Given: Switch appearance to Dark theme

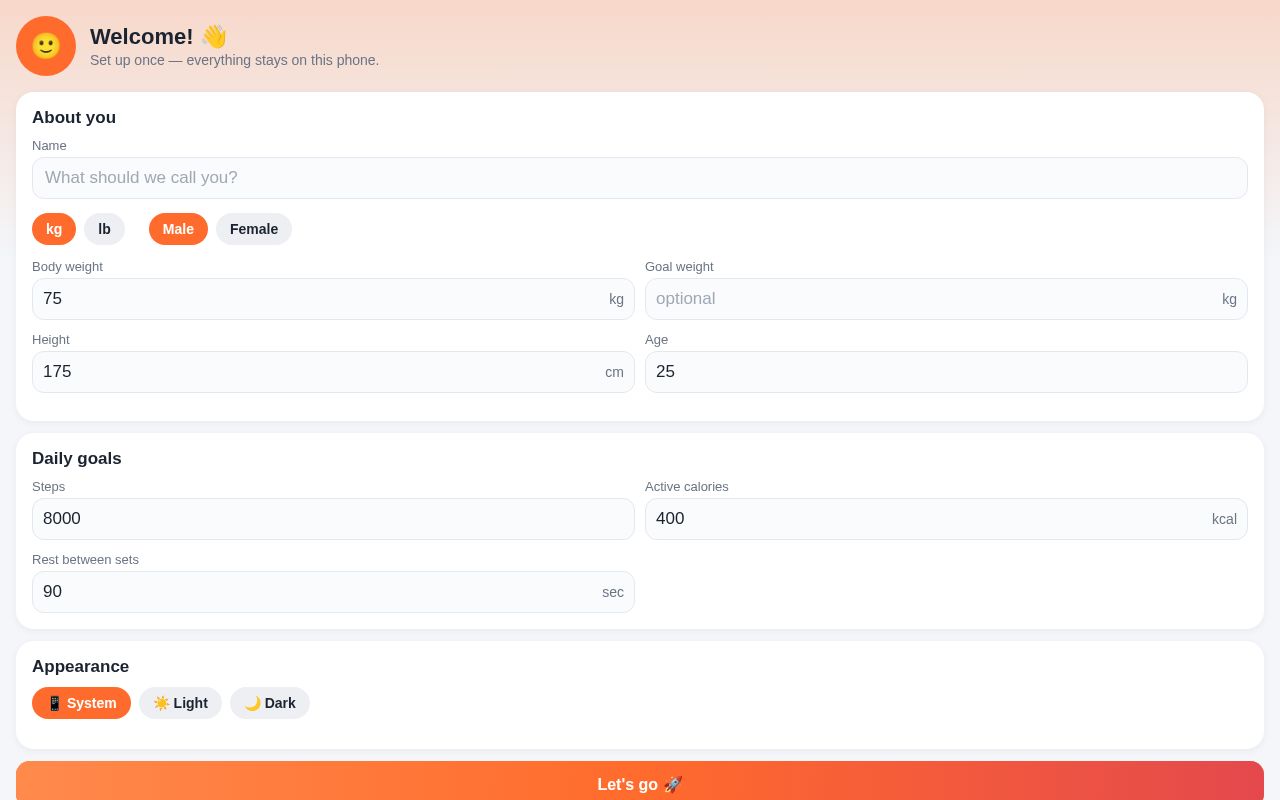Looking at the screenshot, I should pos(270,703).
